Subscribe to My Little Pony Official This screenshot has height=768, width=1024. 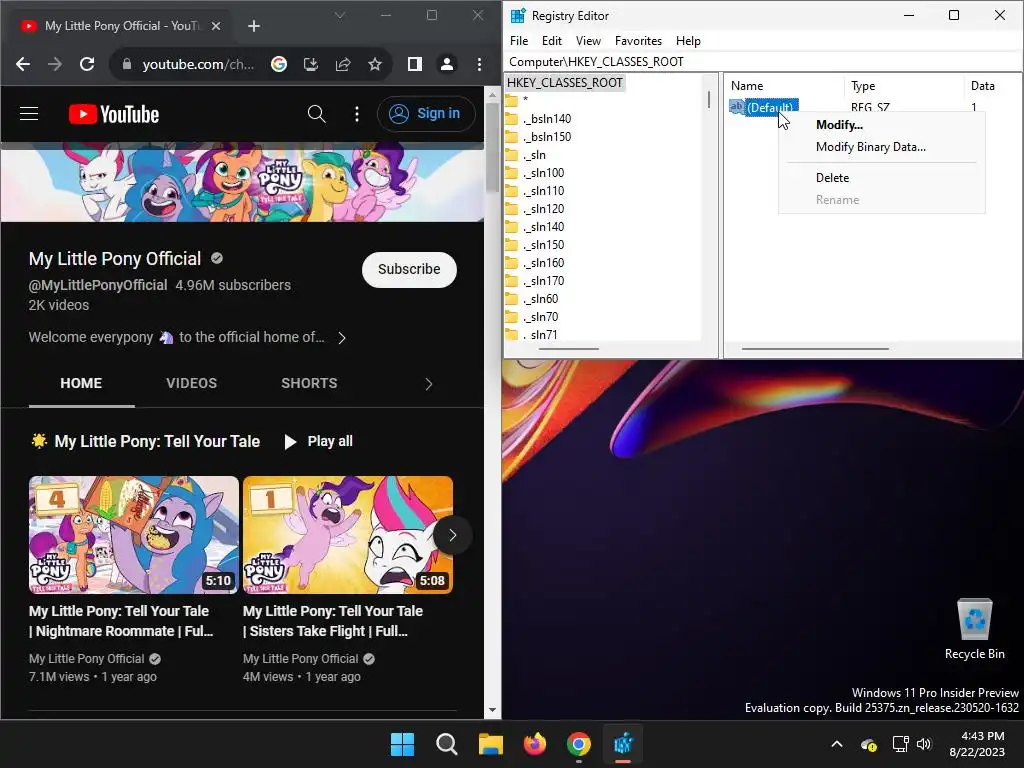tap(409, 269)
